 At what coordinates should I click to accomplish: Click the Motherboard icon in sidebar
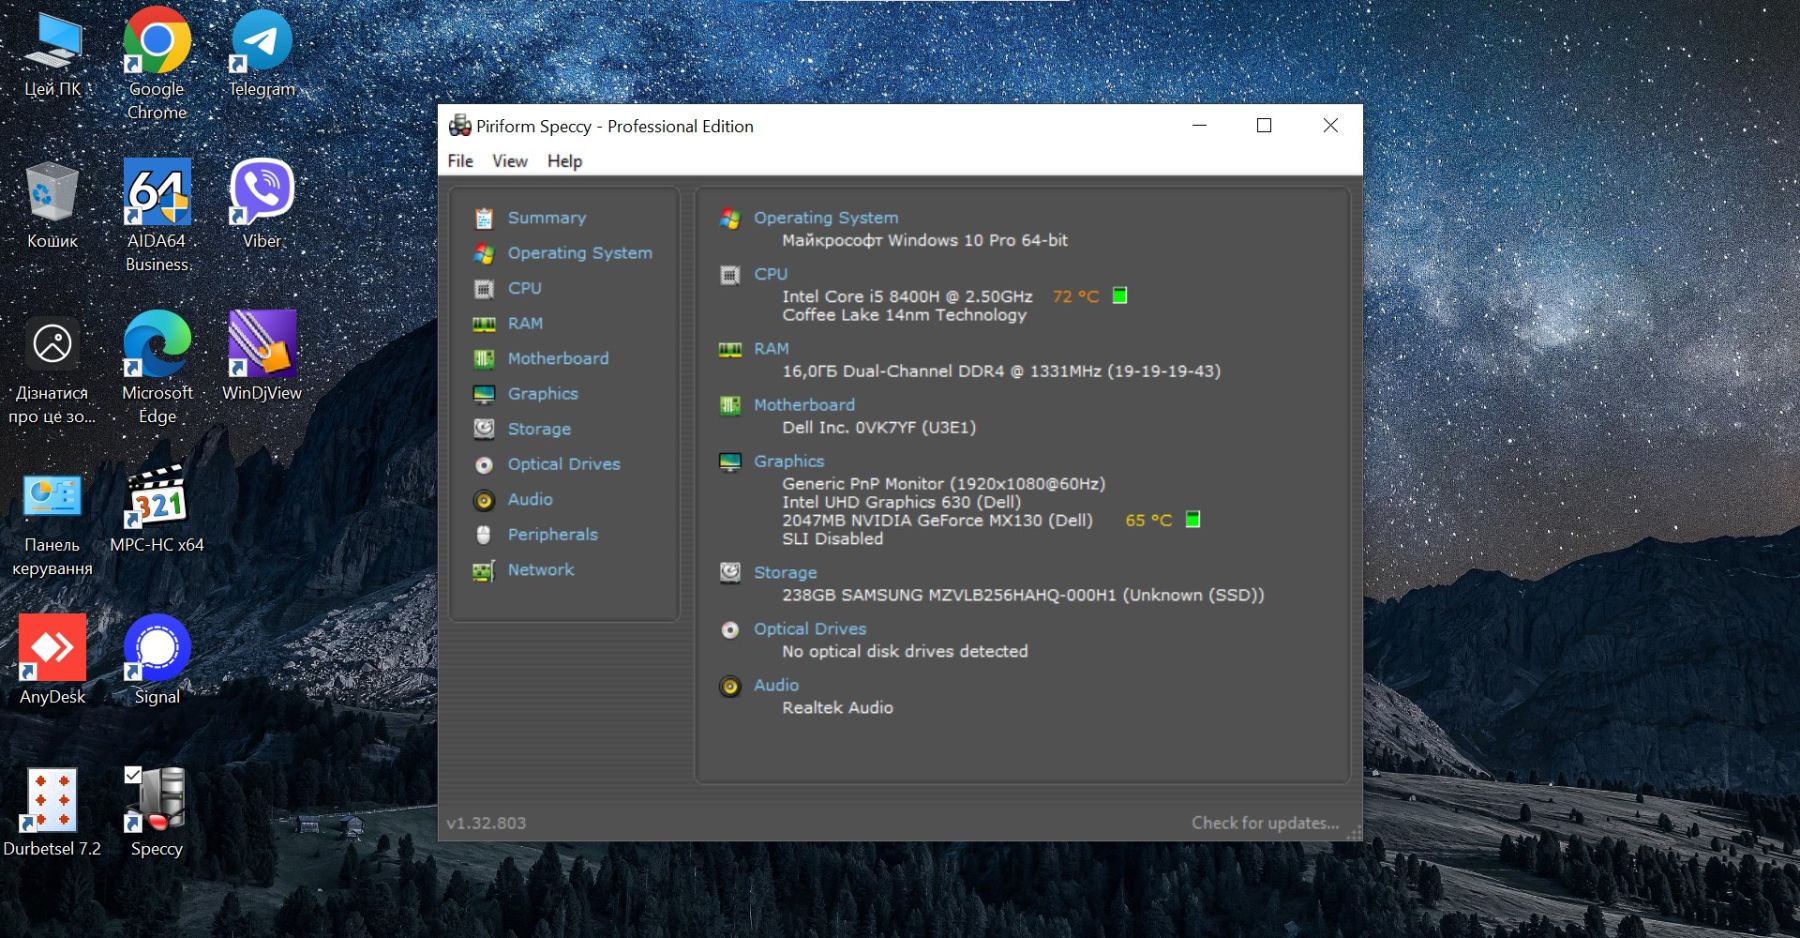(484, 359)
